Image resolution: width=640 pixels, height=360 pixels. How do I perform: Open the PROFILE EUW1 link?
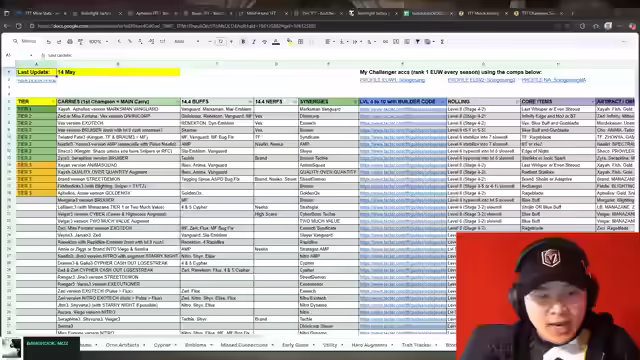392,80
